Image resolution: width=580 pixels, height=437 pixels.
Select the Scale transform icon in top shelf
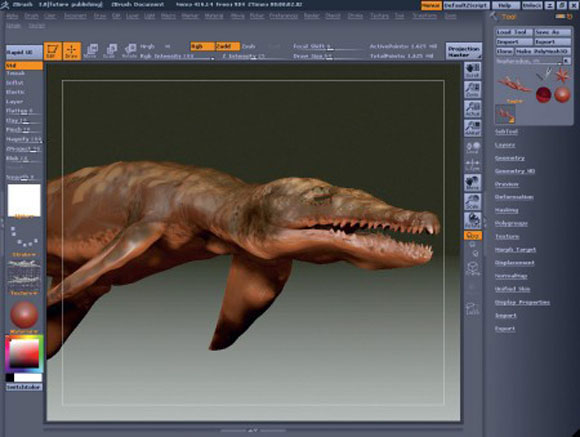tap(110, 51)
